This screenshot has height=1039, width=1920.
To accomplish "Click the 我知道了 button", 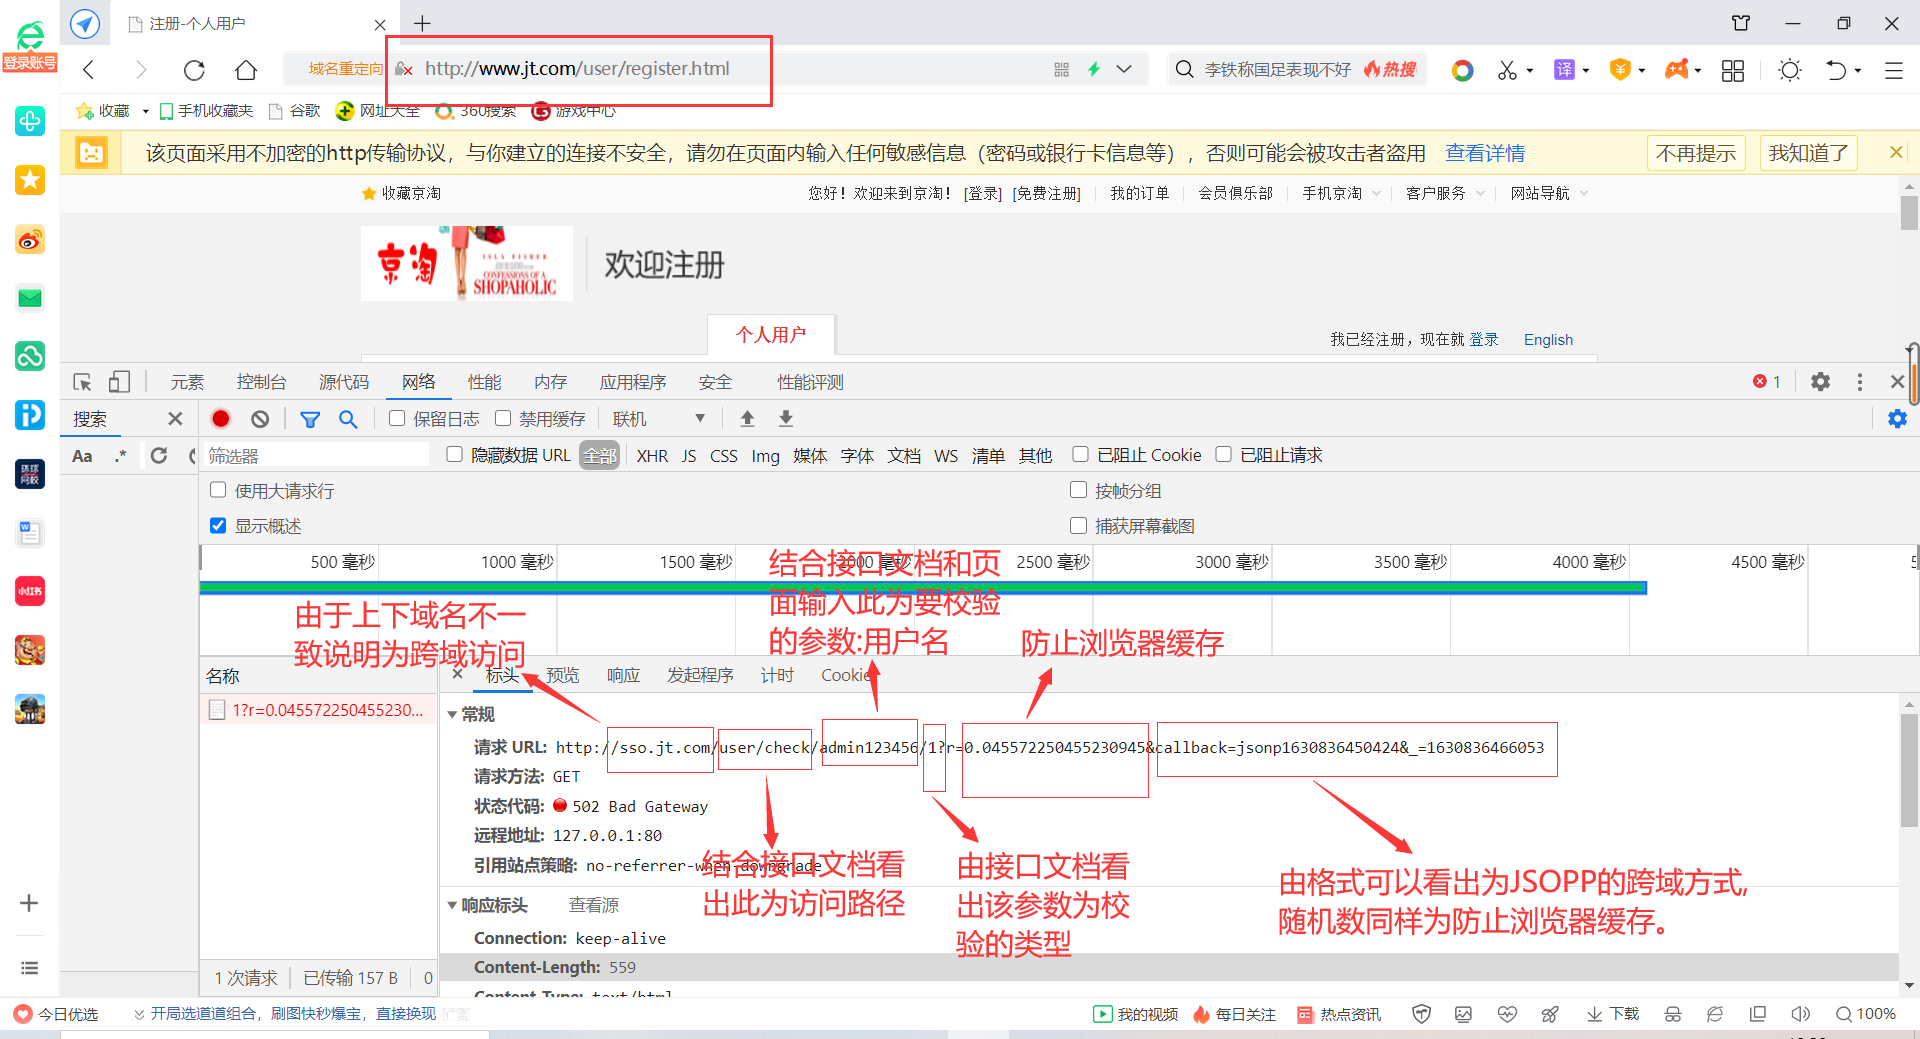I will click(1808, 153).
